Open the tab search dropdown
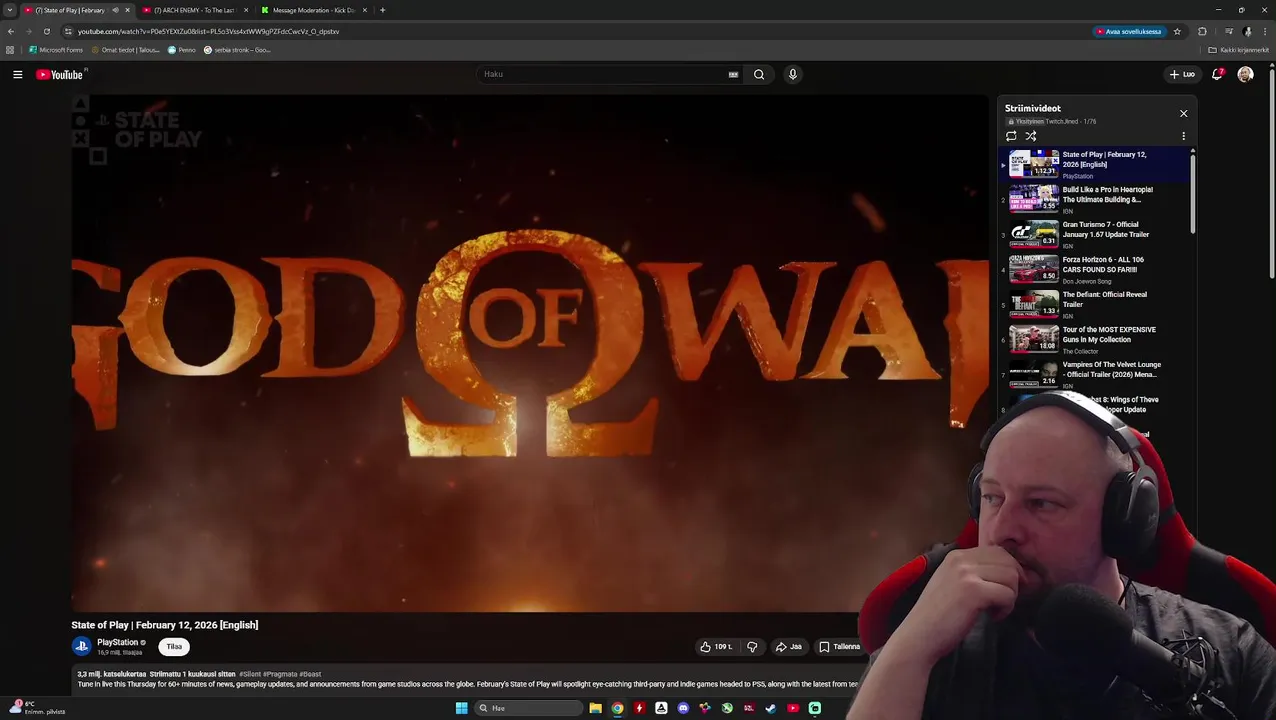 click(x=9, y=10)
